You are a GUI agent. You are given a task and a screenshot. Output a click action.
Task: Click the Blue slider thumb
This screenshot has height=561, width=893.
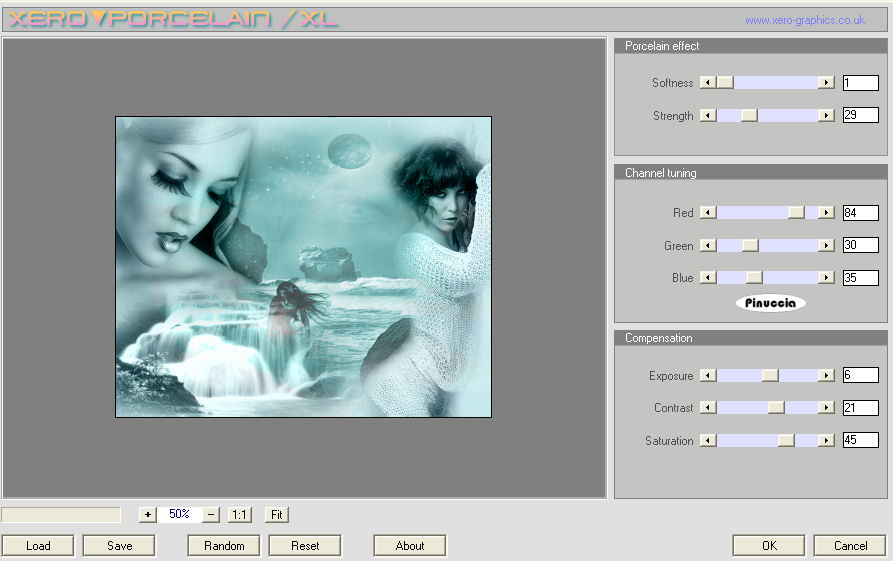click(x=754, y=277)
